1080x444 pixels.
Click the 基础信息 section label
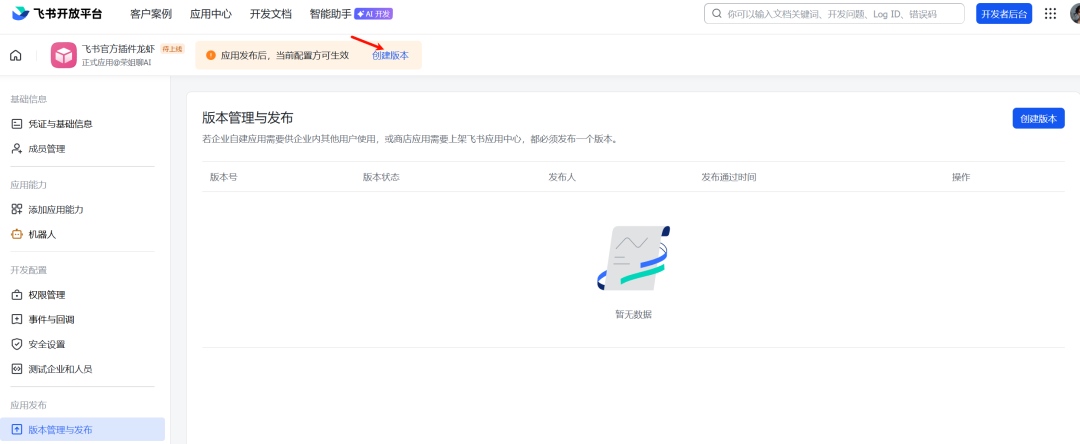tap(28, 99)
